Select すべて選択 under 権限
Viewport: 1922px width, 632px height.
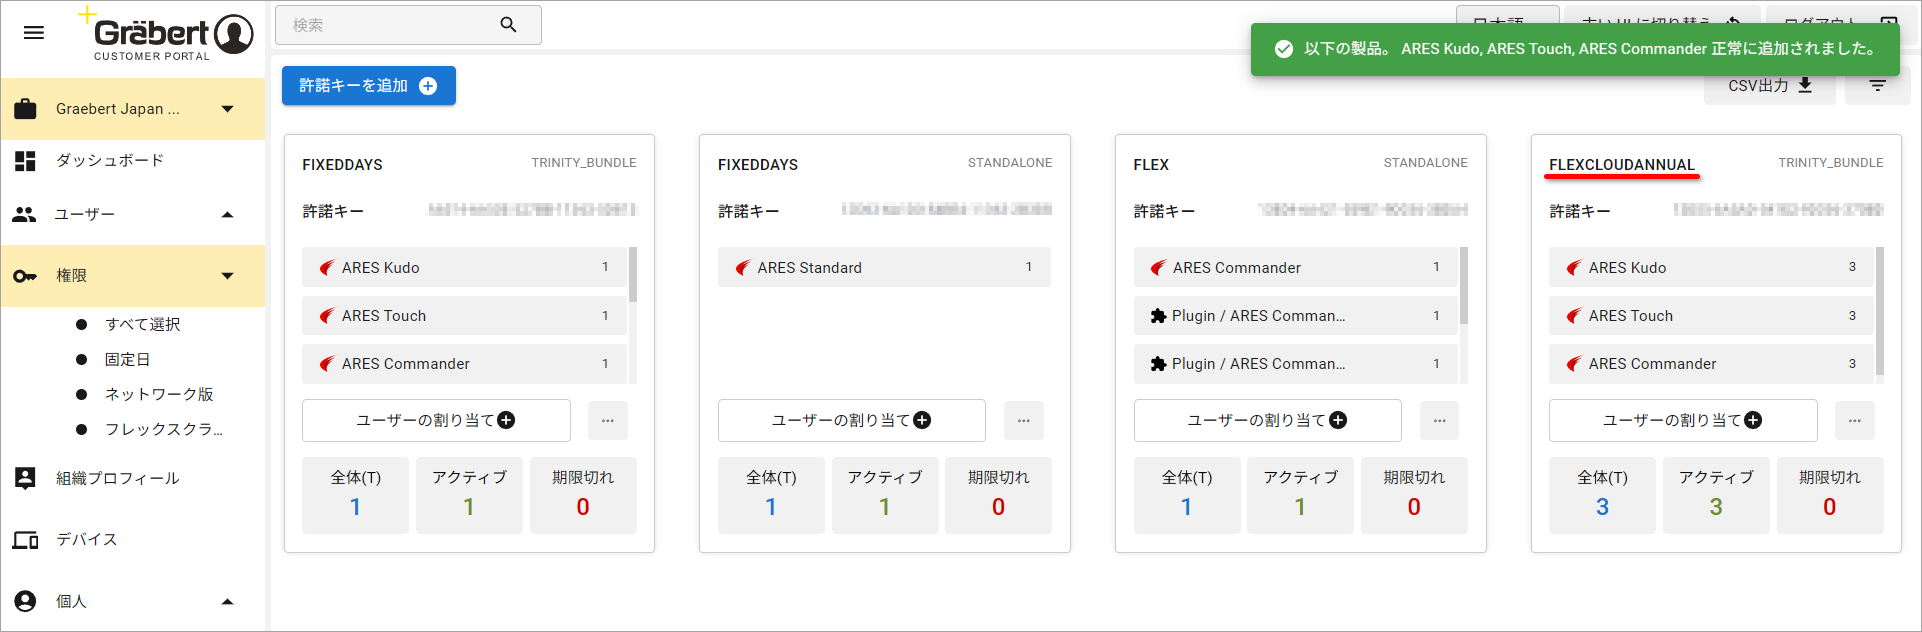tap(143, 324)
